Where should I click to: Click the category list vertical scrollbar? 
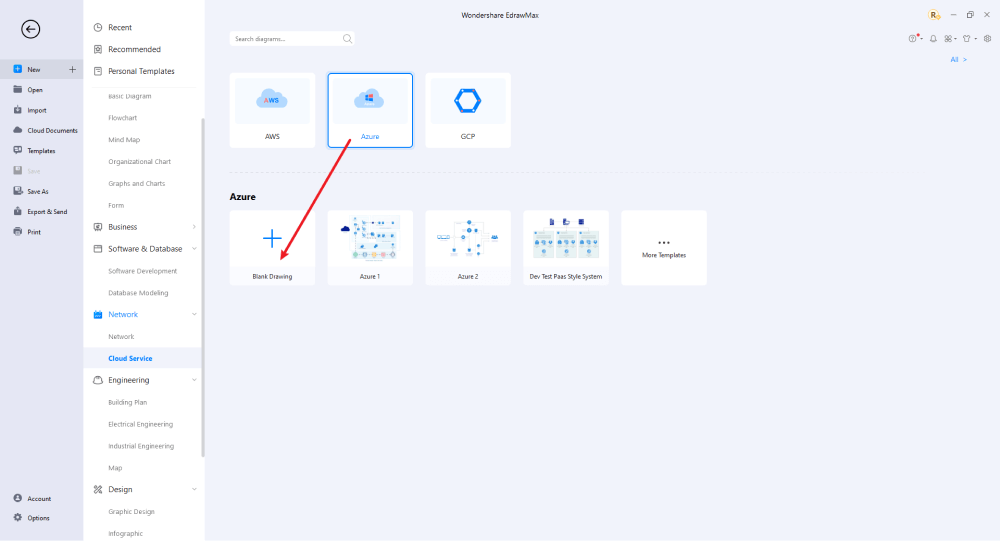[203, 287]
